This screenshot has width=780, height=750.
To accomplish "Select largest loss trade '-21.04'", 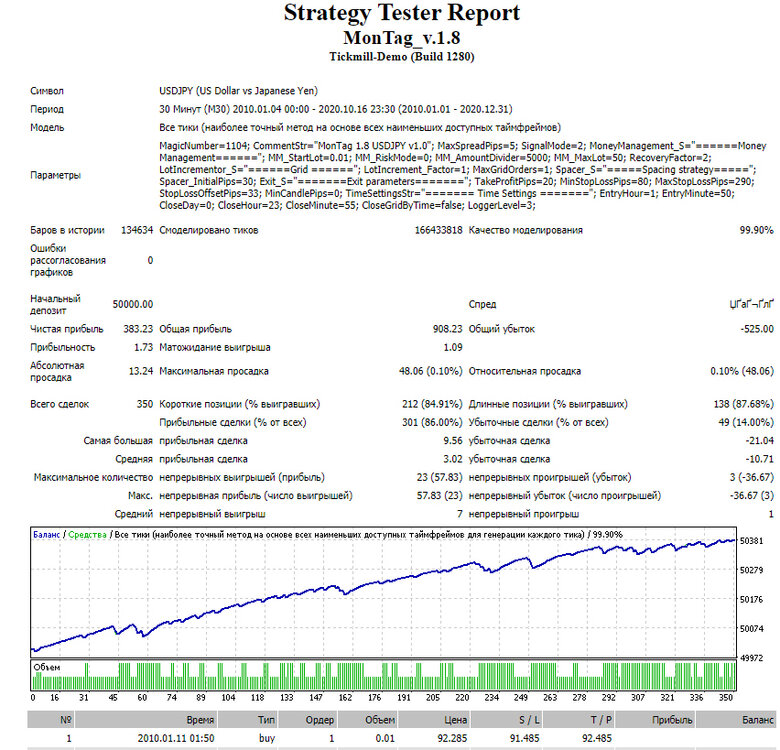I will pos(759,441).
